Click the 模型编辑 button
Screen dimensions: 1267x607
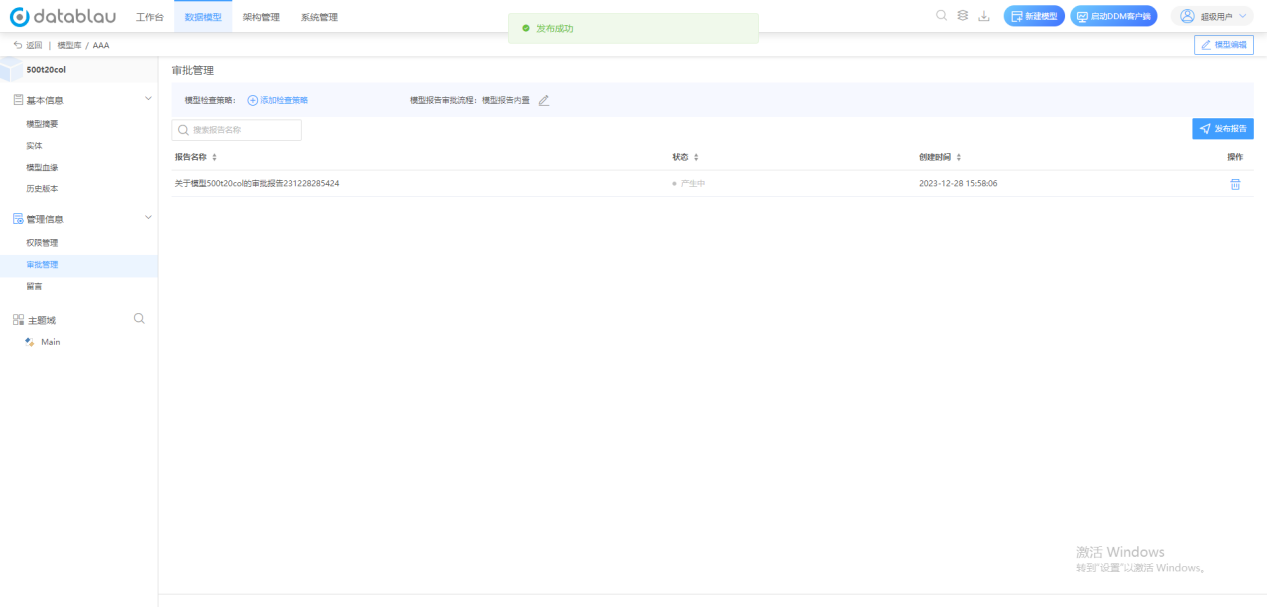pos(1224,45)
